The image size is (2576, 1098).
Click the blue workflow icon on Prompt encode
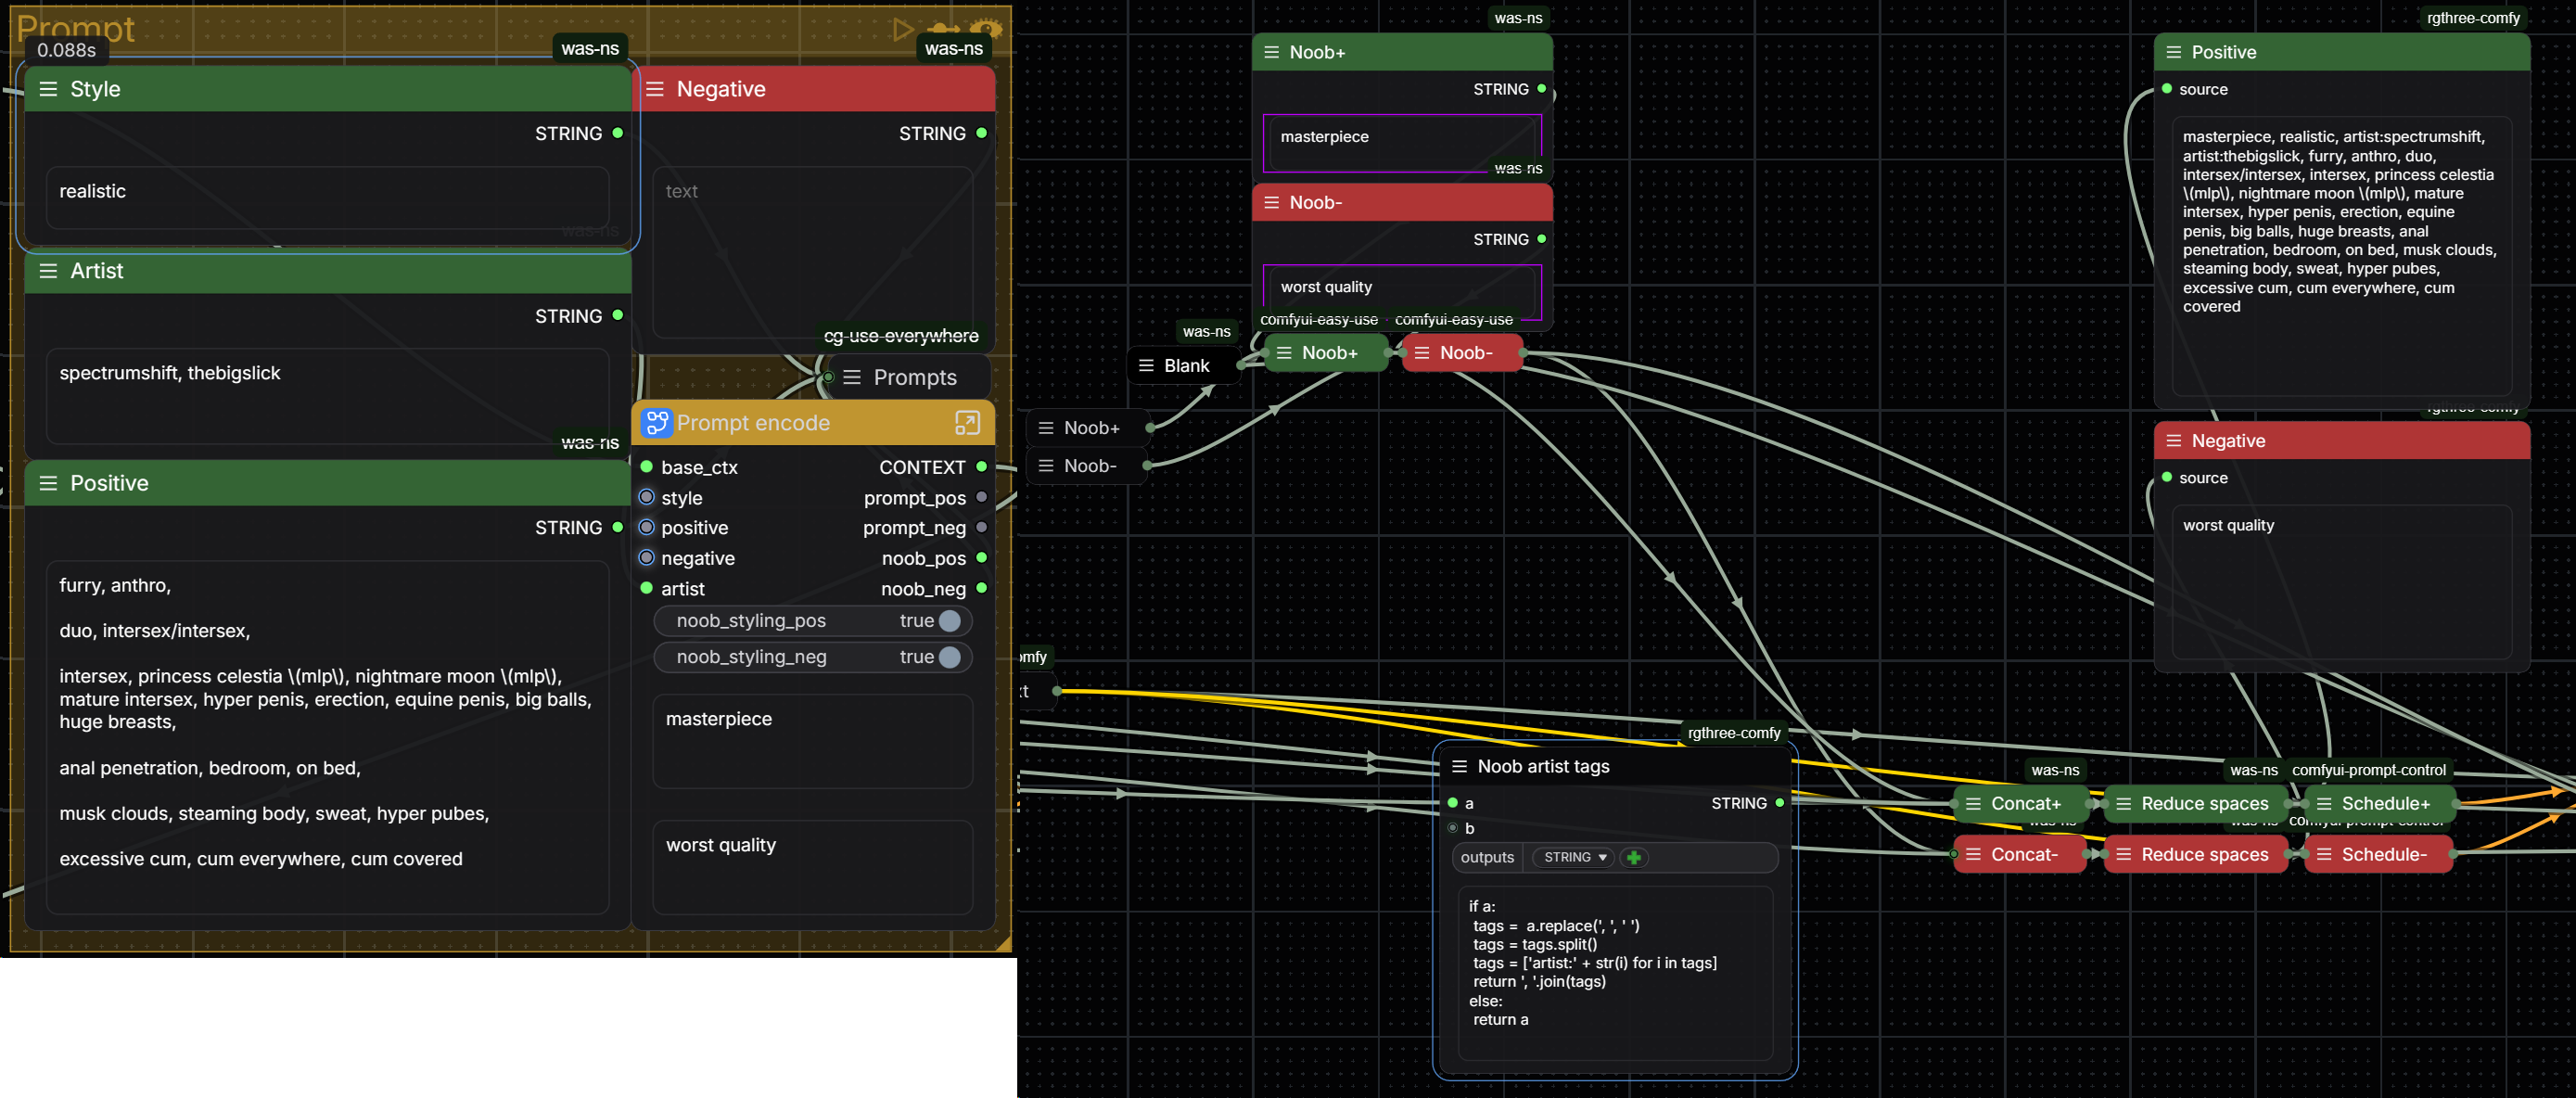[x=656, y=423]
